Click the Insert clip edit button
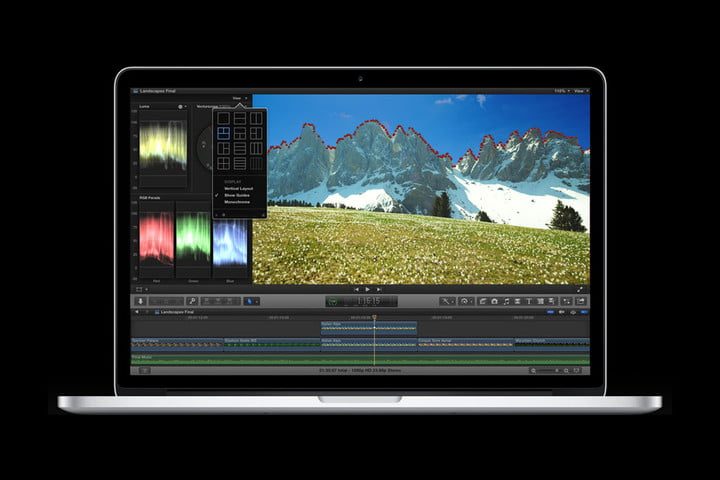This screenshot has width=720, height=480. [x=219, y=301]
